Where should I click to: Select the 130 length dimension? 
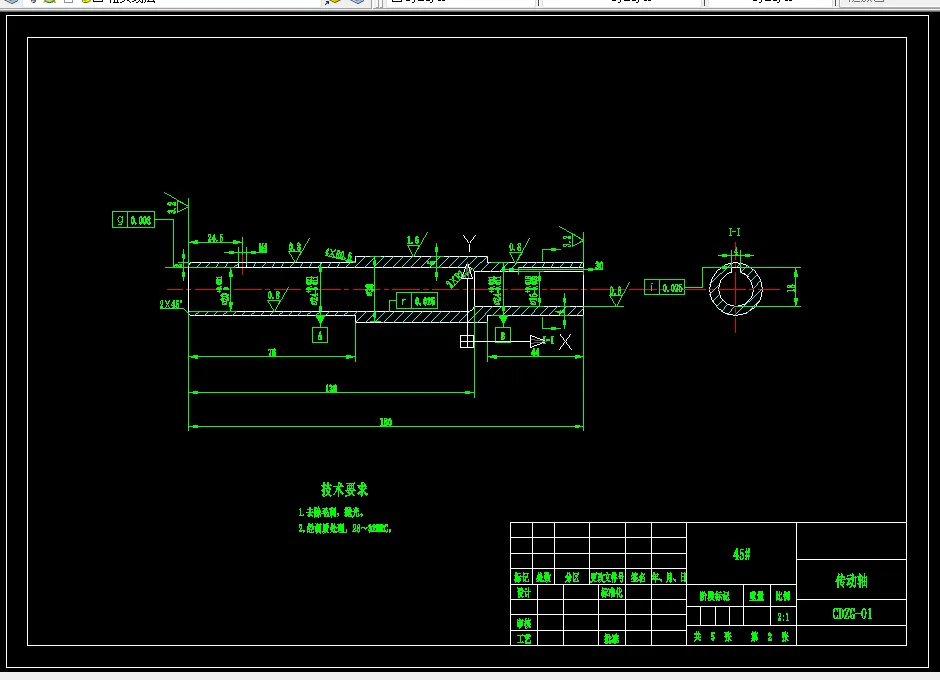[331, 389]
